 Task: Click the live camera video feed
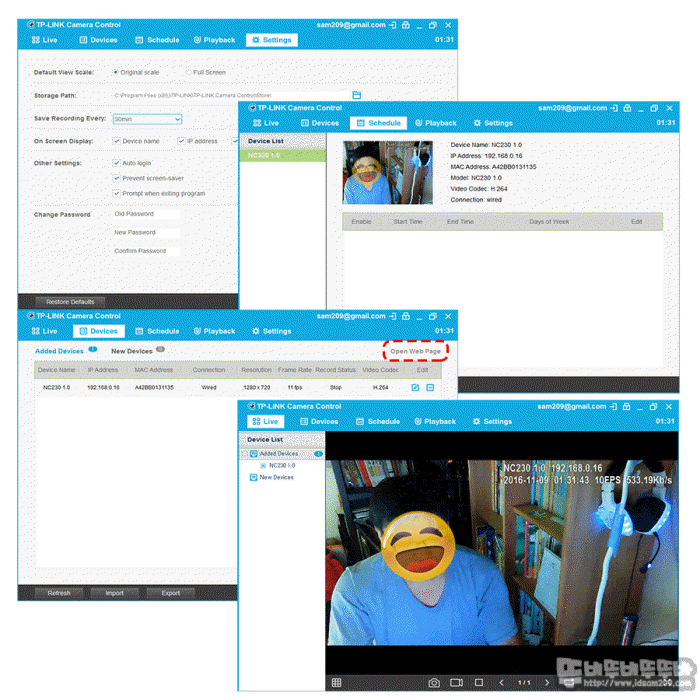pos(502,553)
